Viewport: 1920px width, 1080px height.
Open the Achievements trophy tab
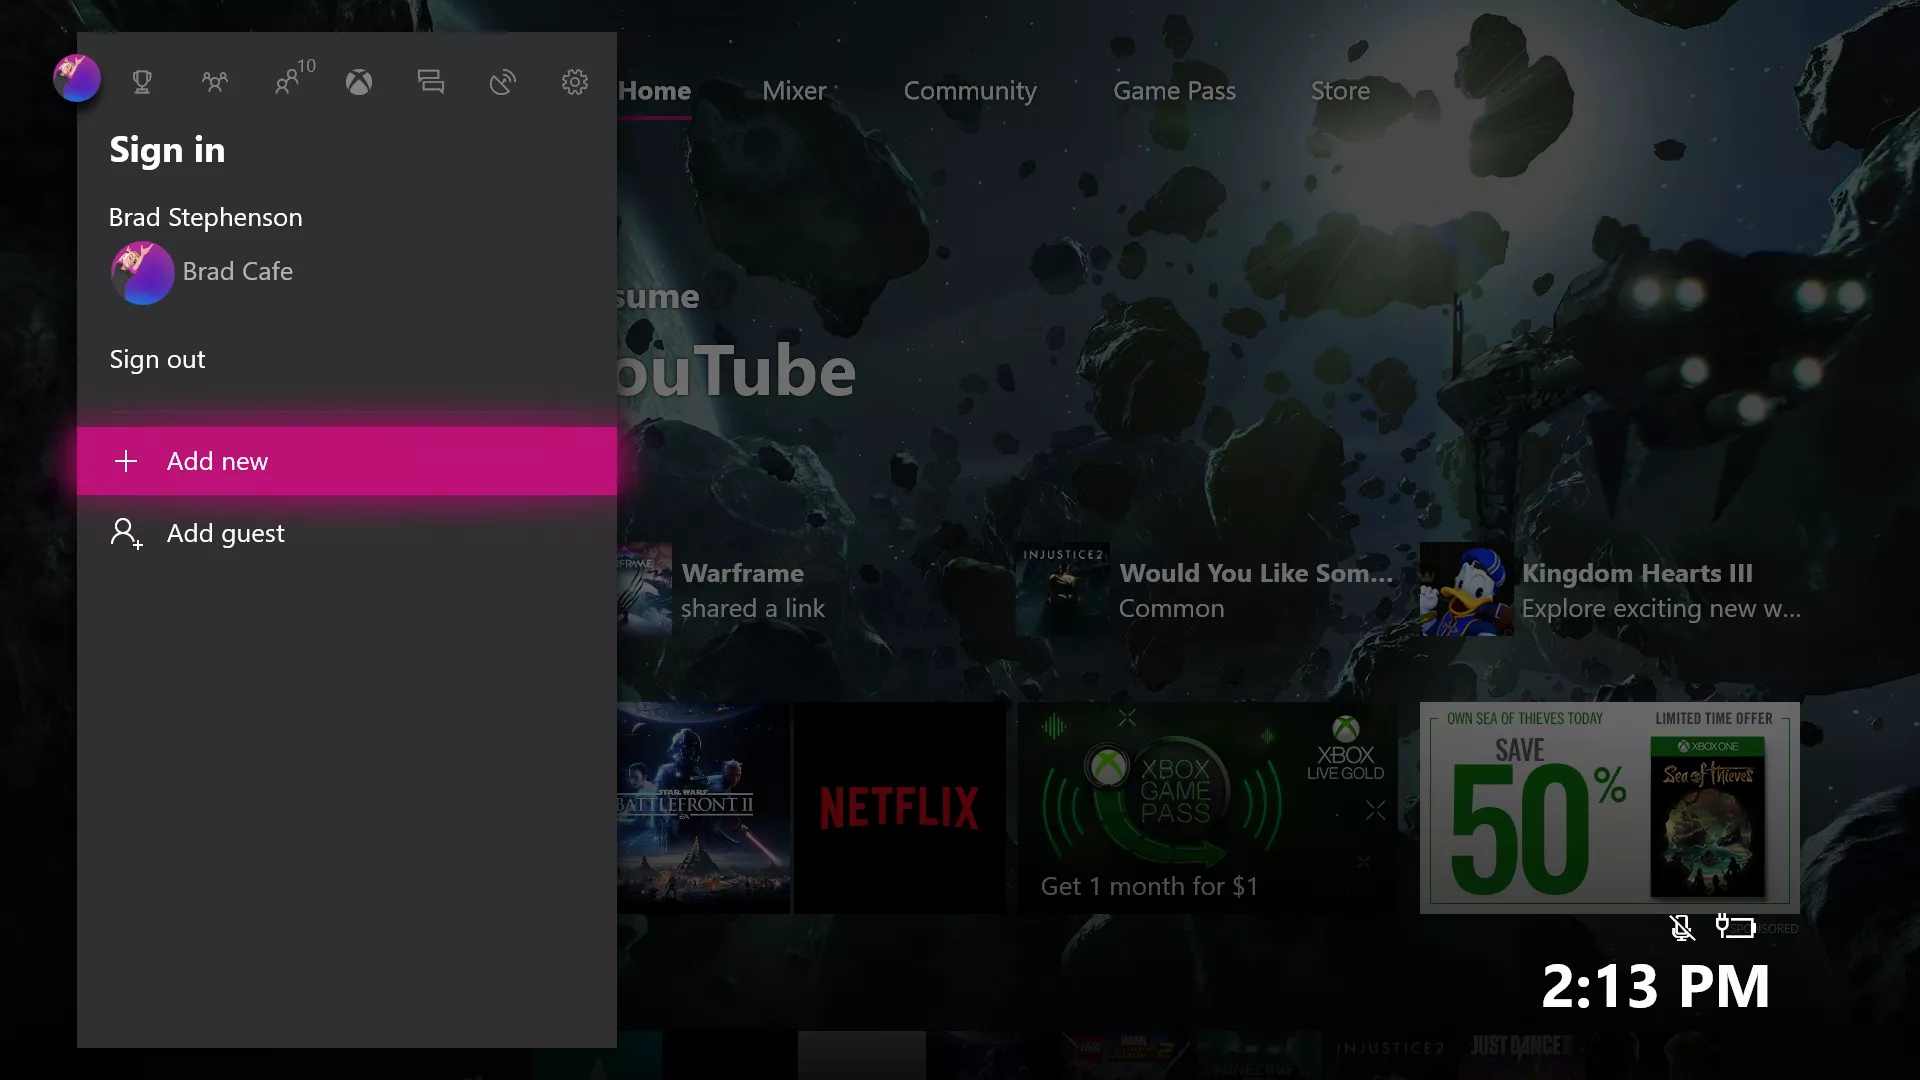tap(142, 82)
